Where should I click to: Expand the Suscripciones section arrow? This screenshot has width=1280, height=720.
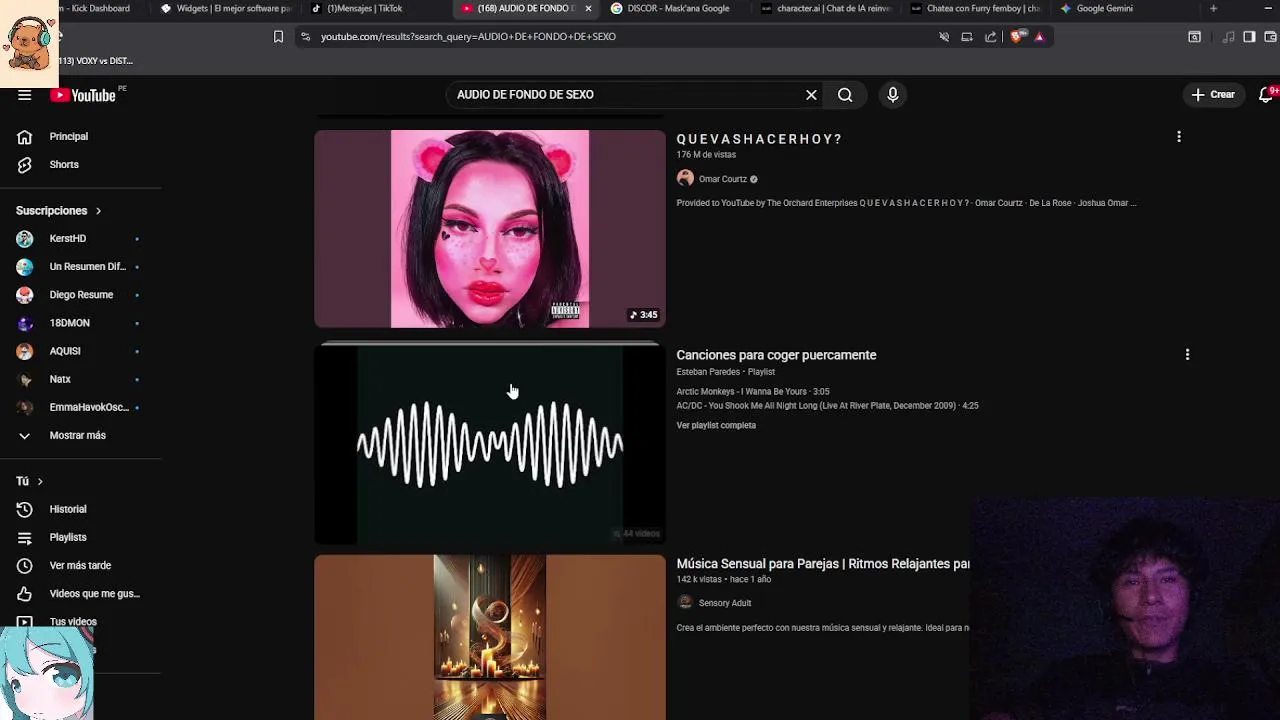(x=98, y=211)
